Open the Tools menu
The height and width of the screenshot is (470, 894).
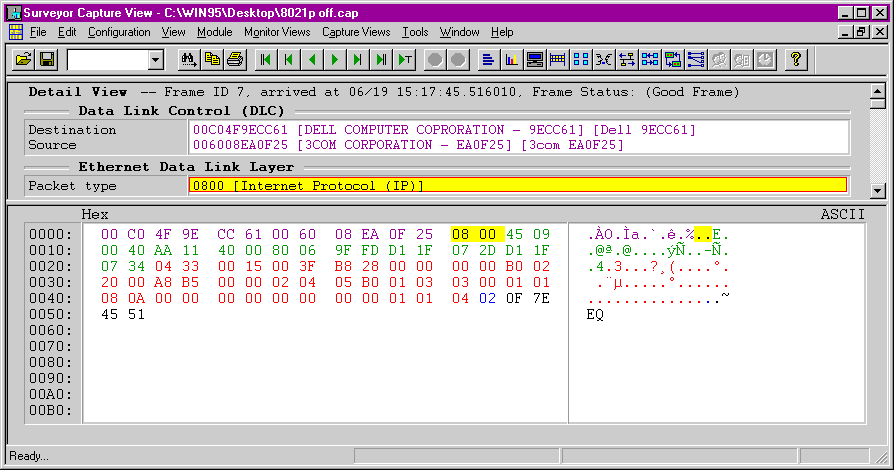[414, 32]
